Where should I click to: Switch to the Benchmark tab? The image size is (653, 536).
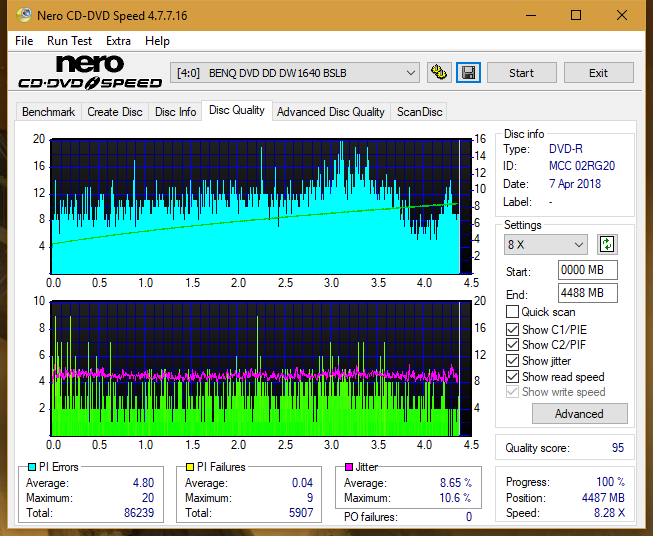tap(49, 112)
